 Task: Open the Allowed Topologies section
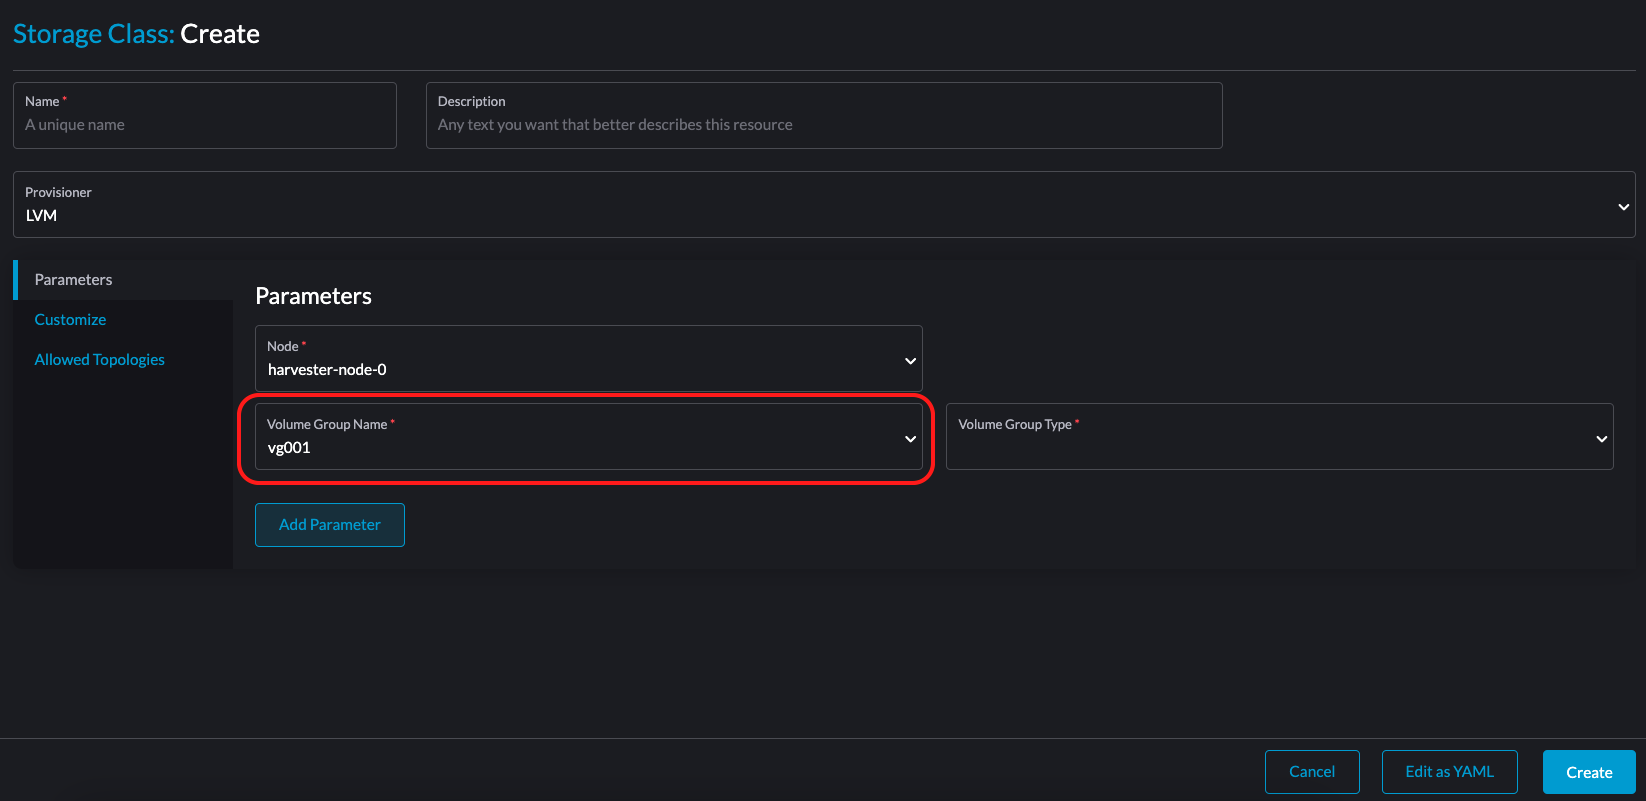(99, 359)
